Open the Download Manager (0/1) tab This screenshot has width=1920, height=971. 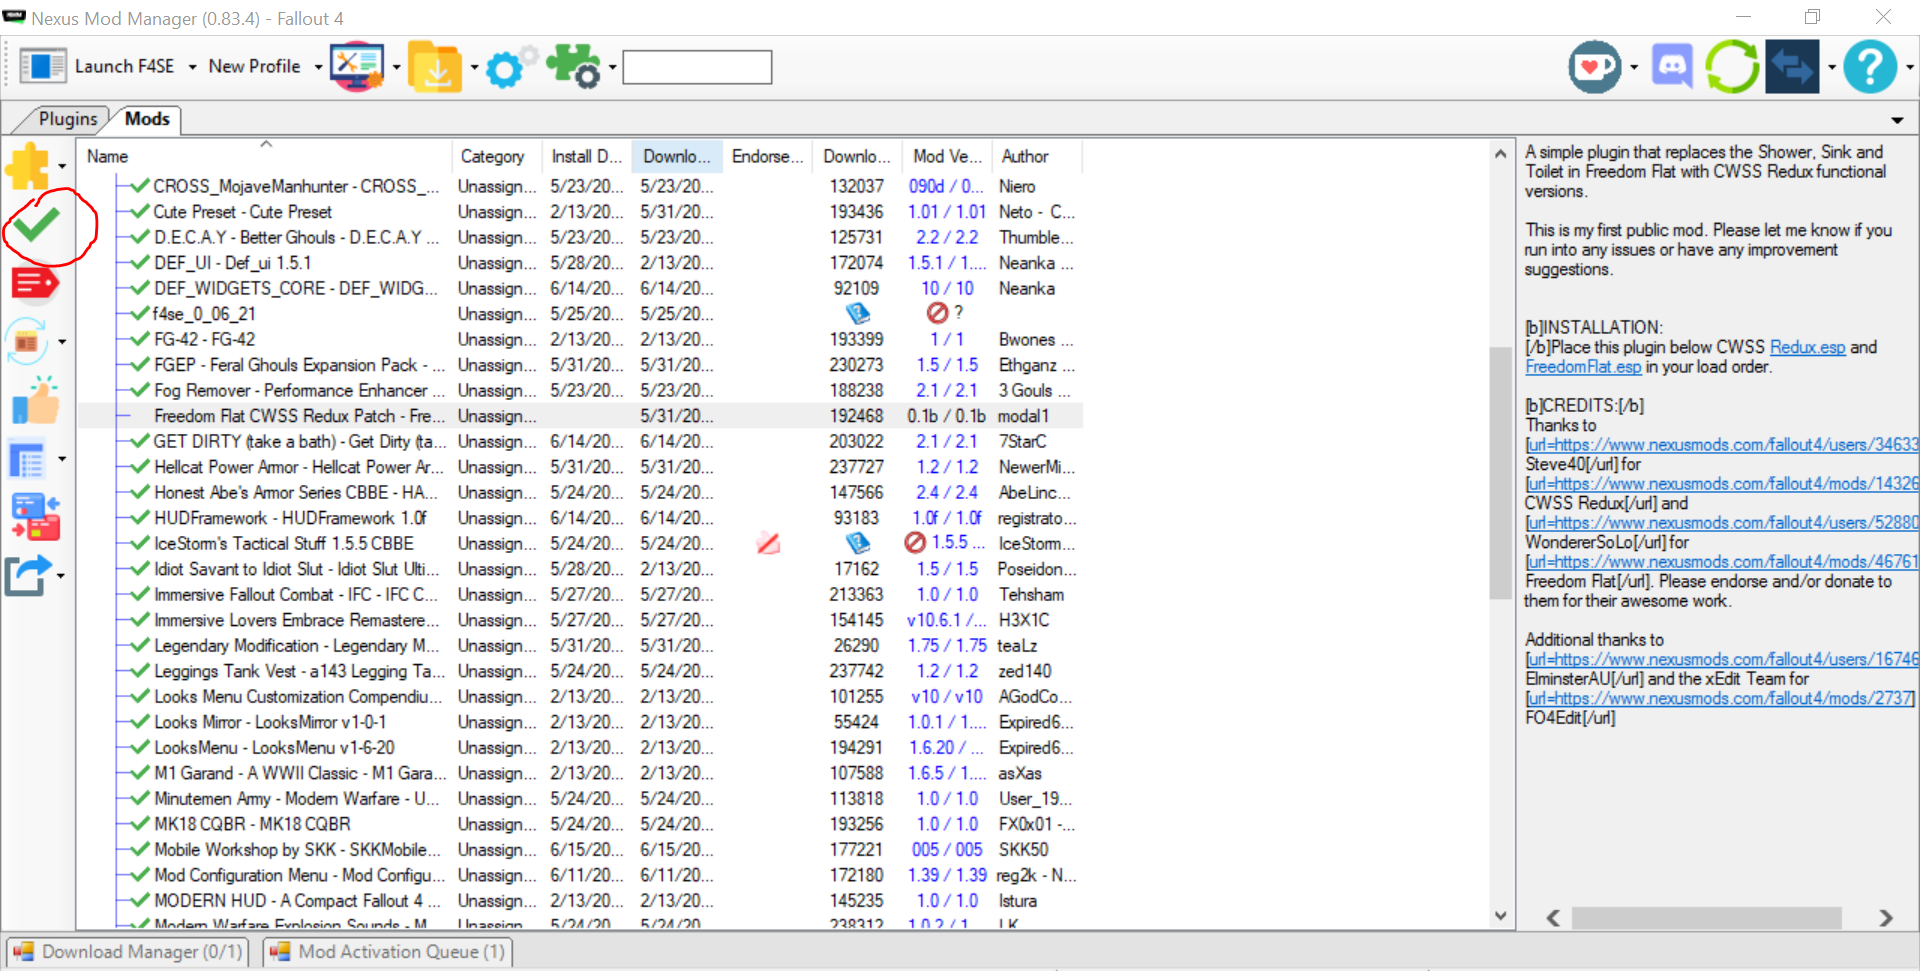(x=129, y=952)
